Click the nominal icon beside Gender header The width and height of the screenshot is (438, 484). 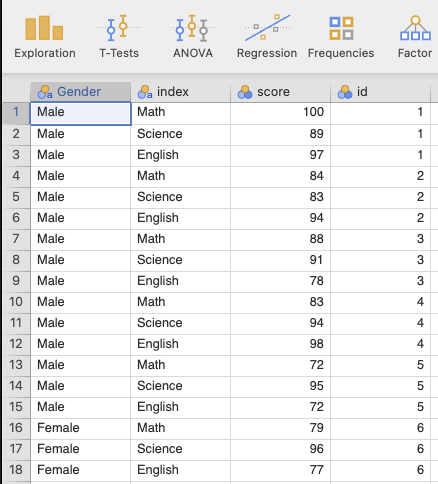[x=45, y=92]
